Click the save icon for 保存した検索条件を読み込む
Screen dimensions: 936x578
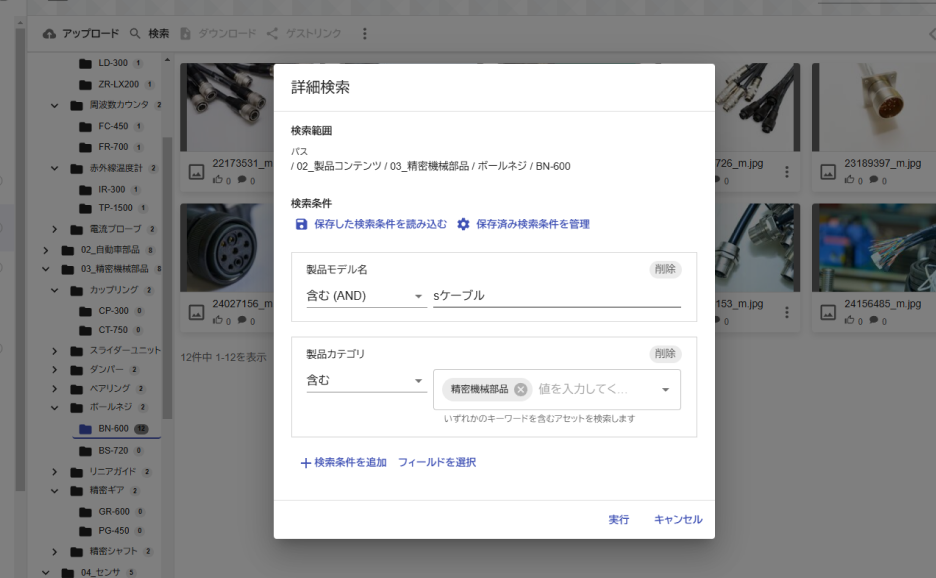click(x=302, y=223)
